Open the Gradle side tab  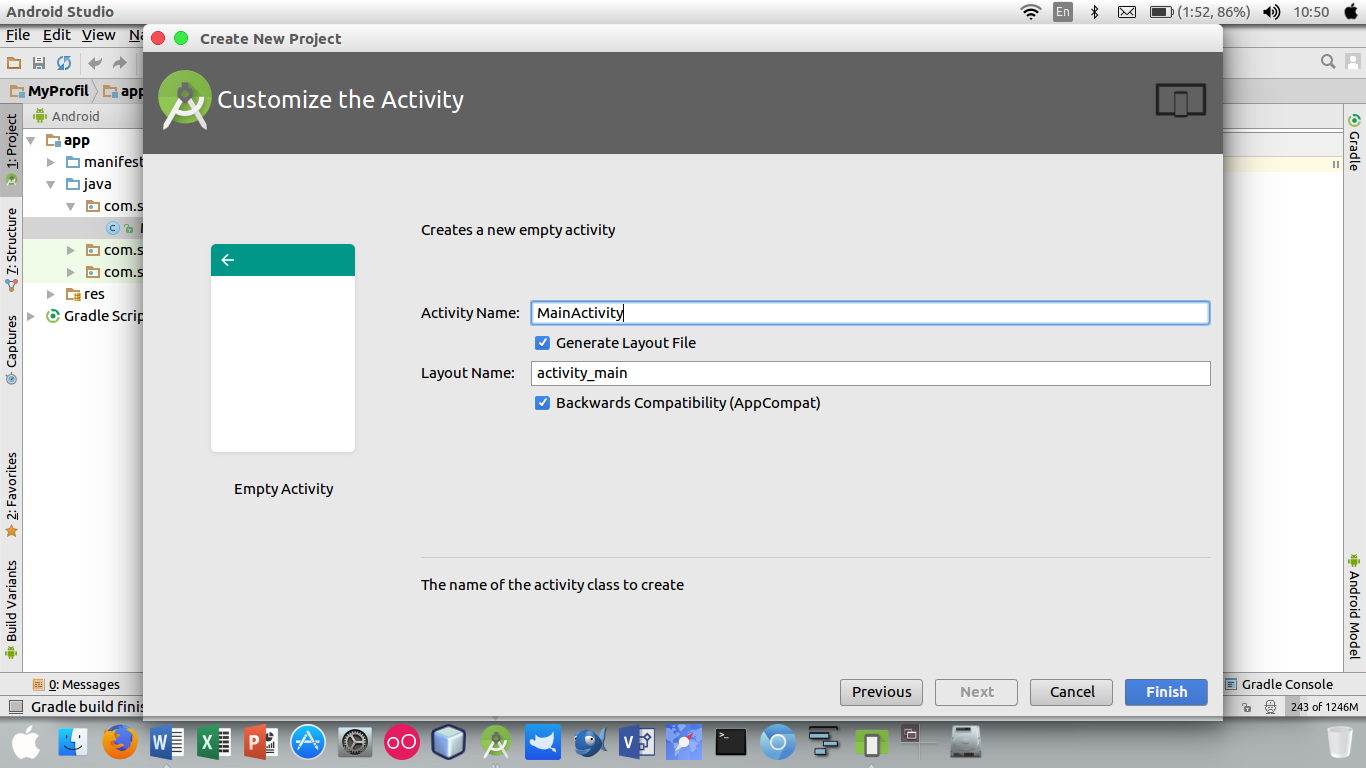coord(1354,141)
